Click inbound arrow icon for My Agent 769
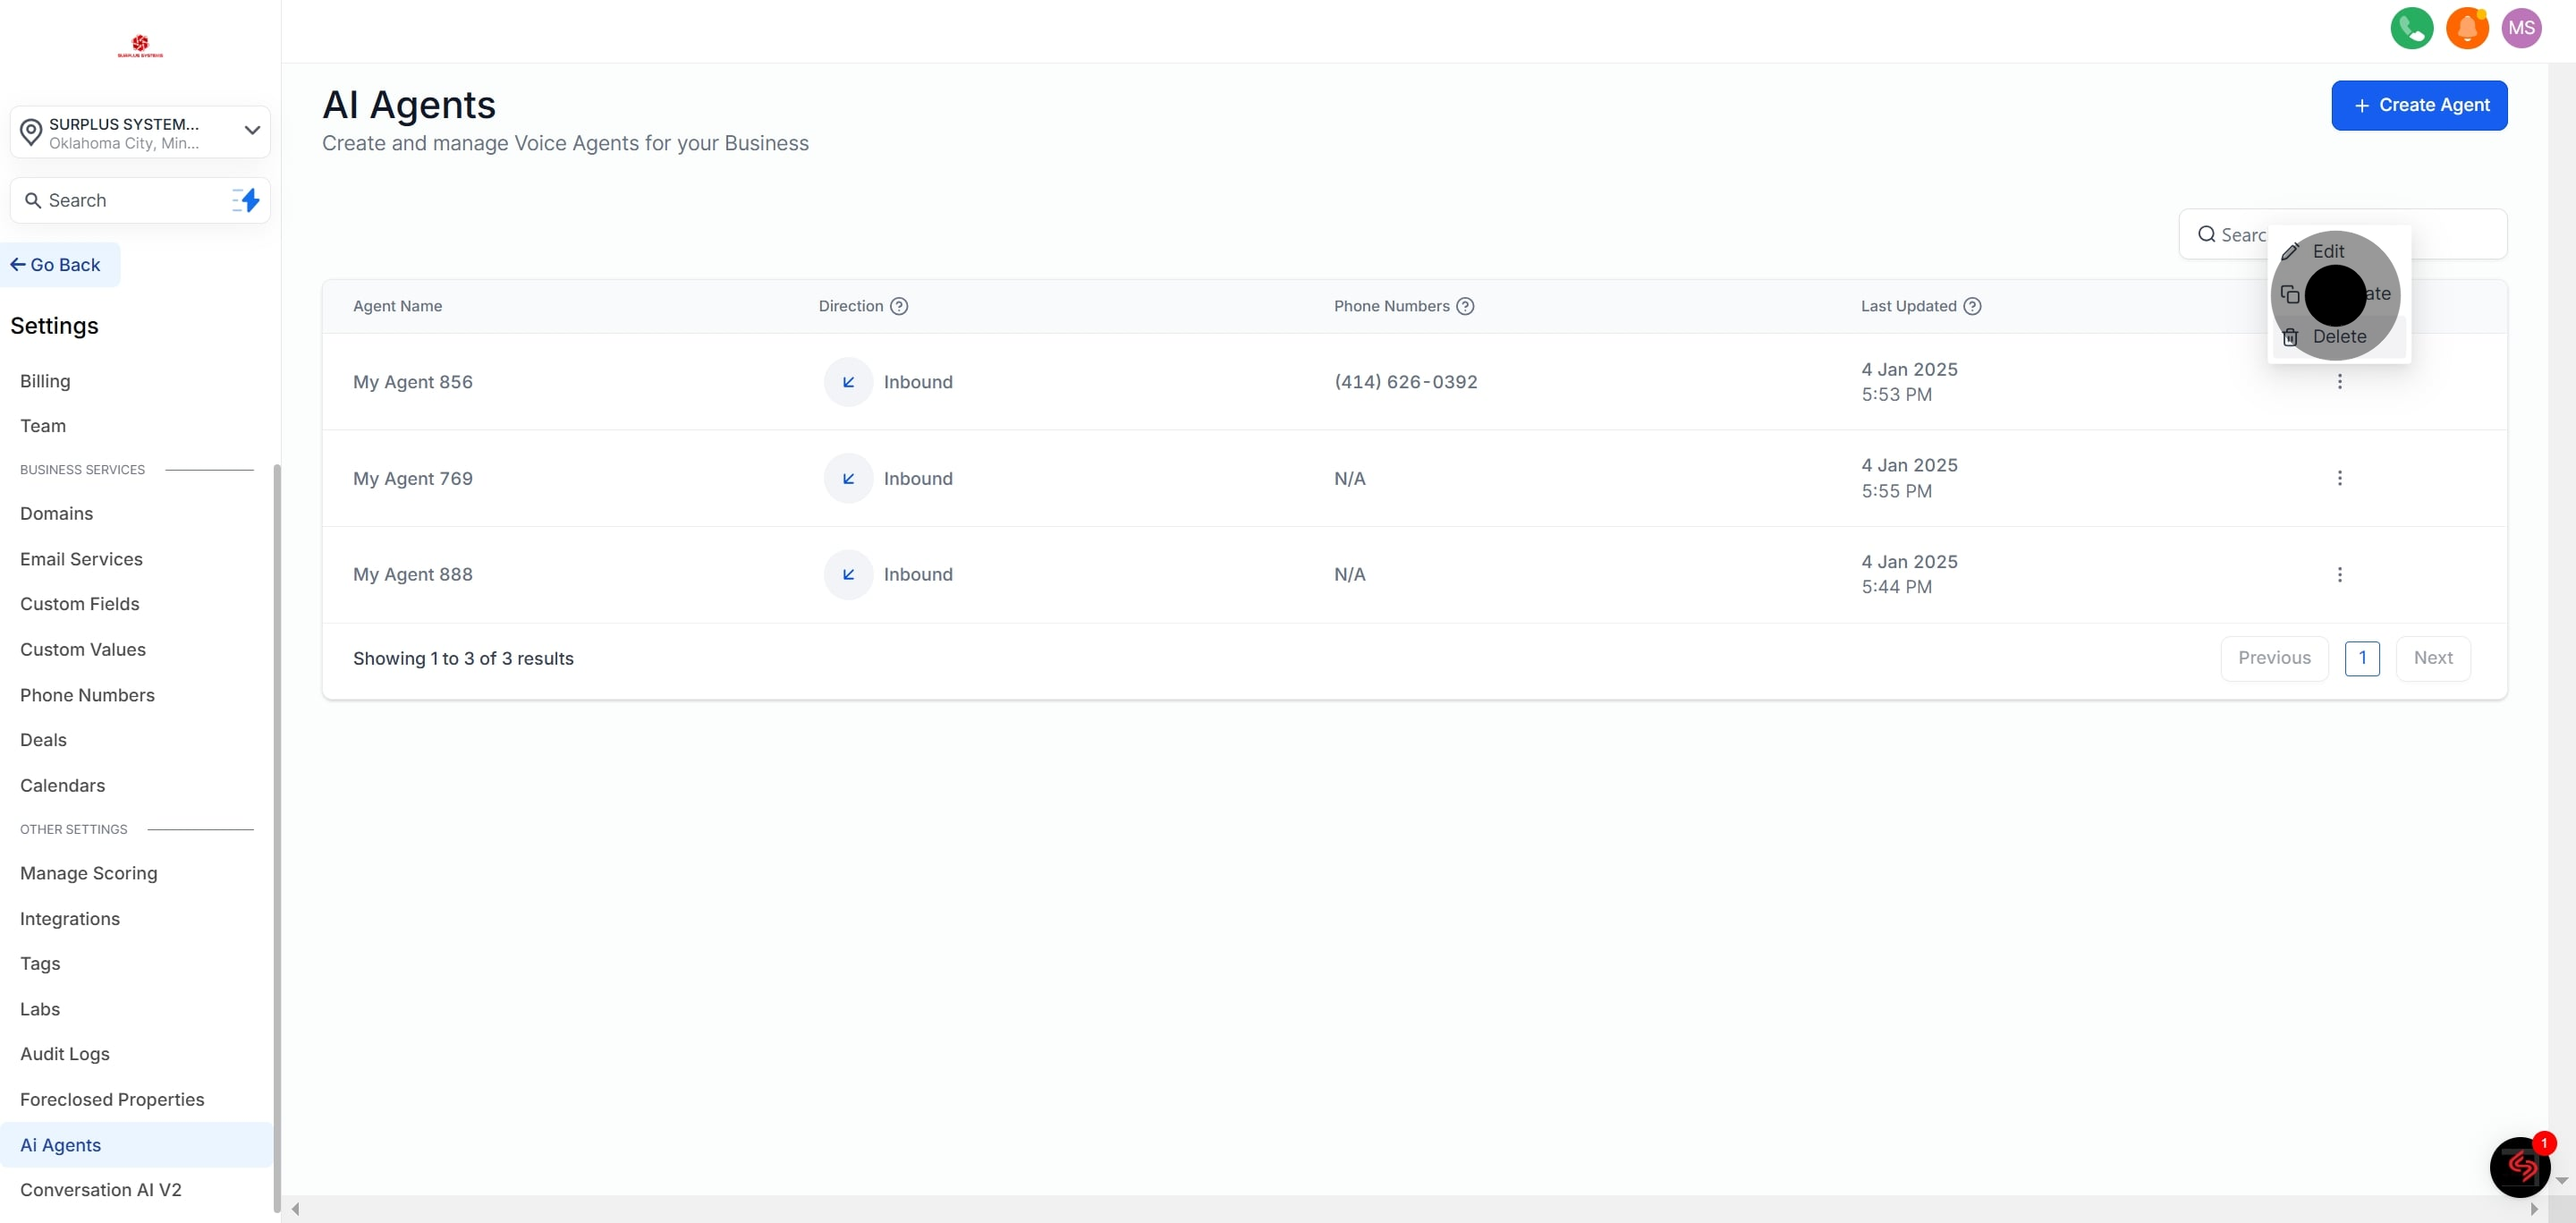2576x1223 pixels. (848, 478)
